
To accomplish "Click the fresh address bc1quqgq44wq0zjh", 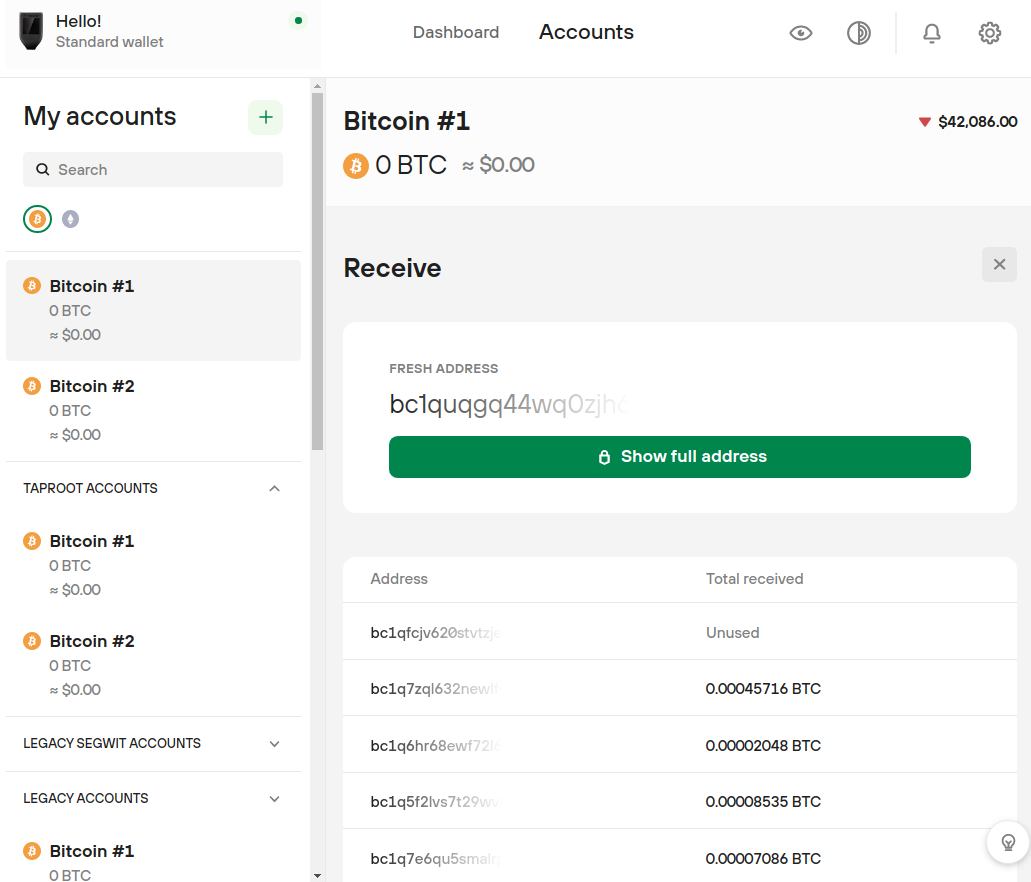I will [x=509, y=404].
